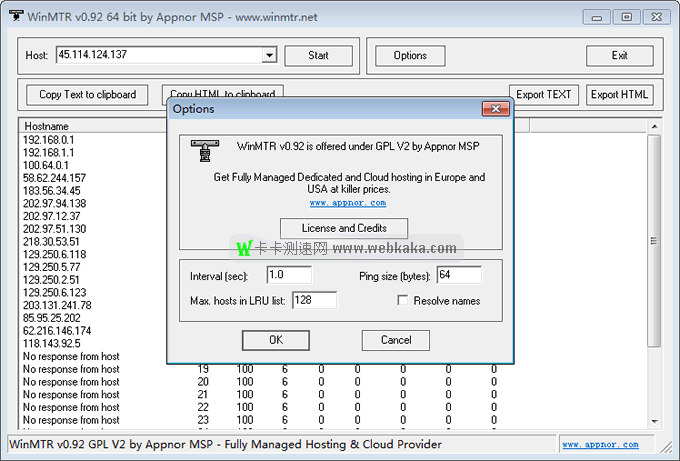The image size is (680, 461).
Task: Enable the Resolve names checkbox
Action: coord(404,301)
